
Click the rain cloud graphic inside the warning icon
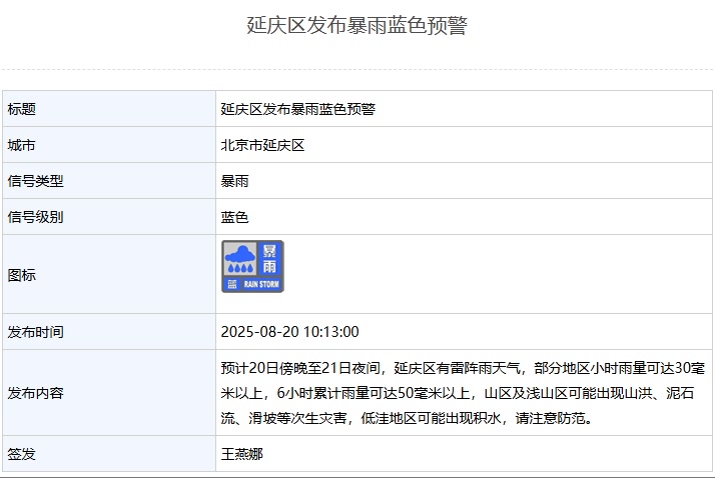point(240,258)
